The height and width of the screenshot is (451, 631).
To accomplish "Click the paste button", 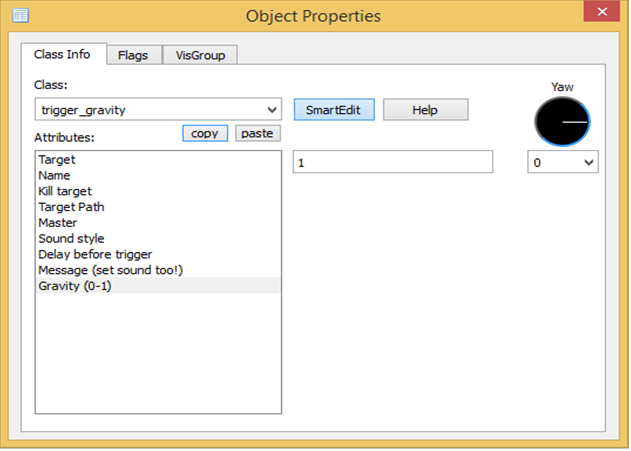I will click(x=258, y=133).
